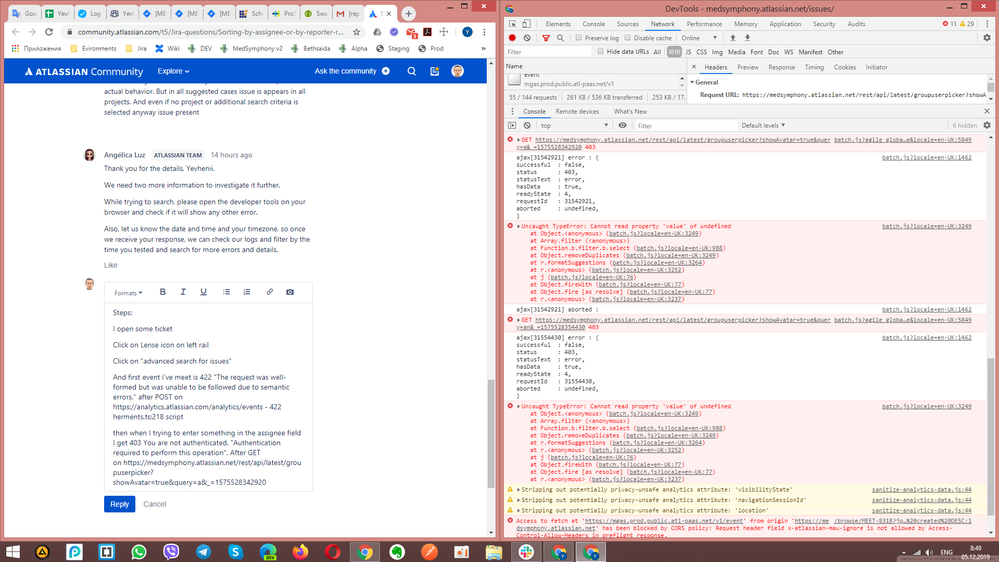The image size is (999, 562).
Task: Open the Response tab of the request
Action: click(781, 67)
